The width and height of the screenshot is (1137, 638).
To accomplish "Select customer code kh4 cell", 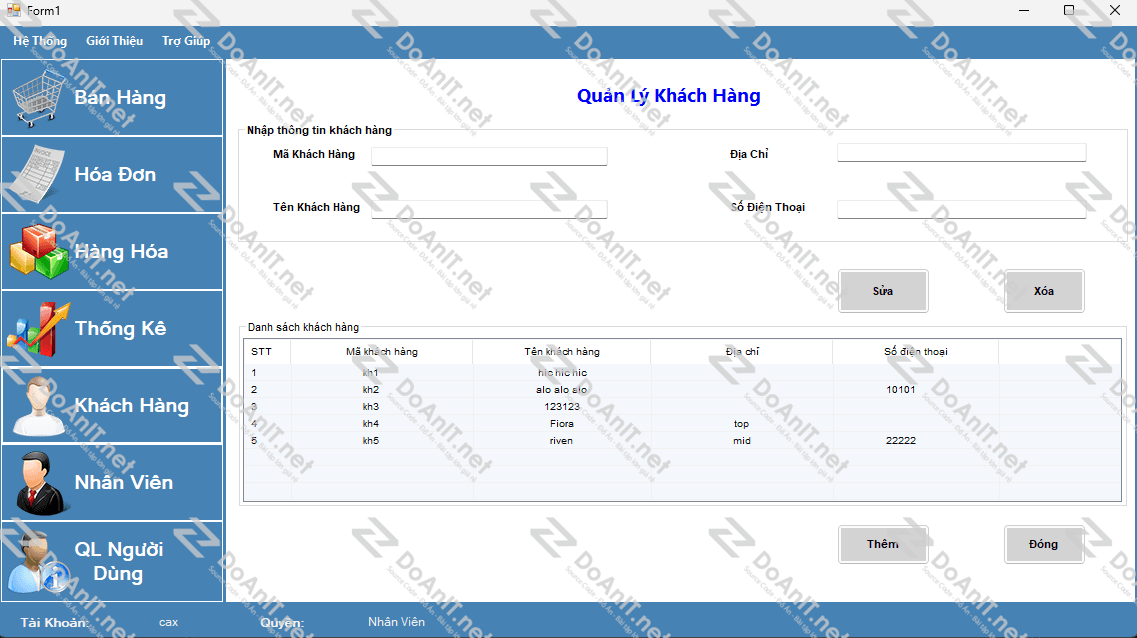I will tap(371, 423).
